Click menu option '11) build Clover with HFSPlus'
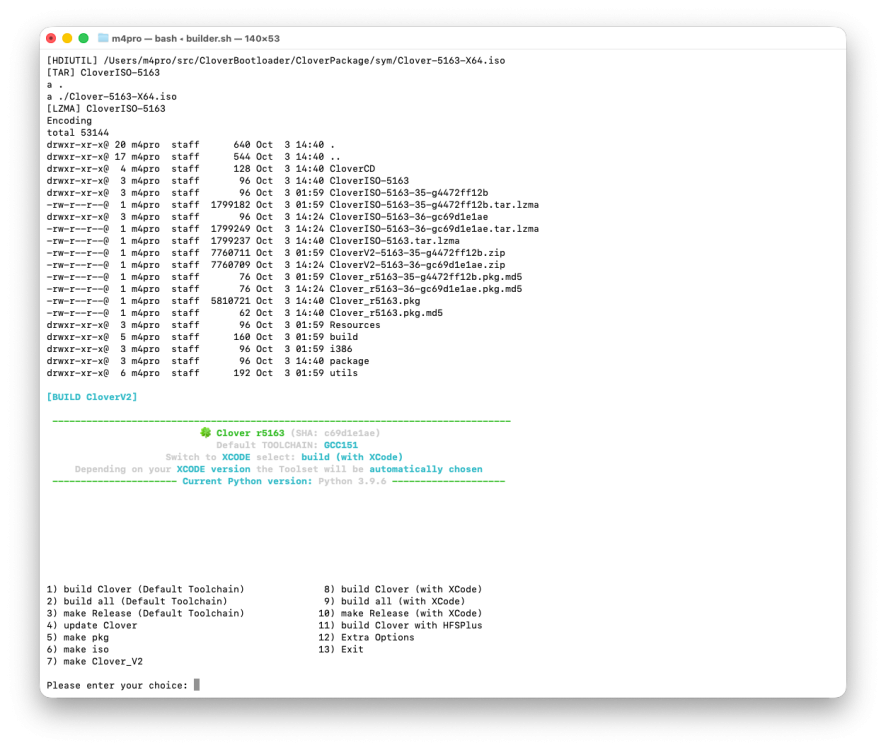Screen dimensions: 886x750 tap(400, 625)
